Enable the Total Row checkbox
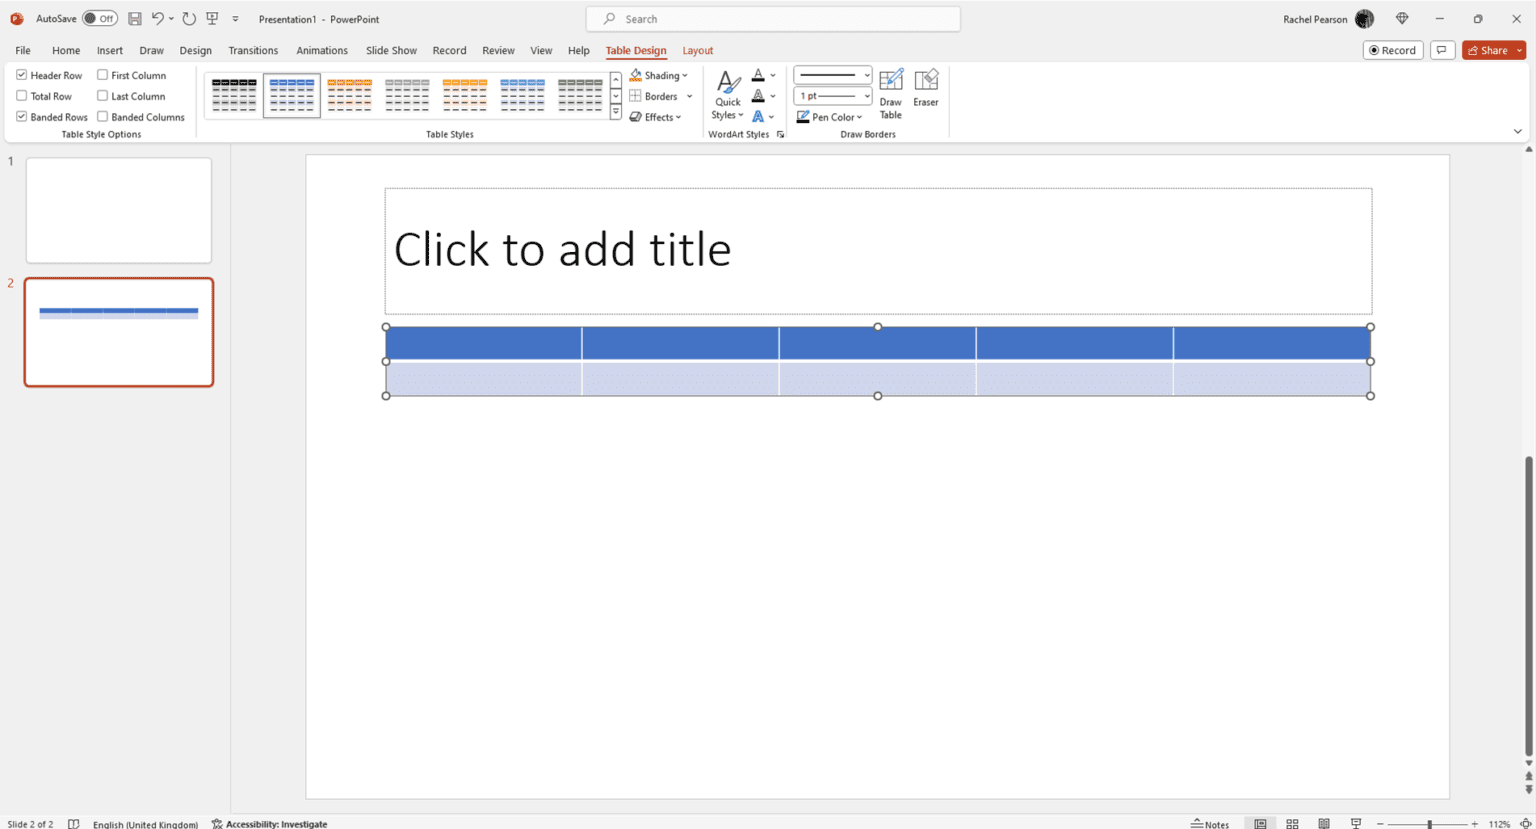 21,95
